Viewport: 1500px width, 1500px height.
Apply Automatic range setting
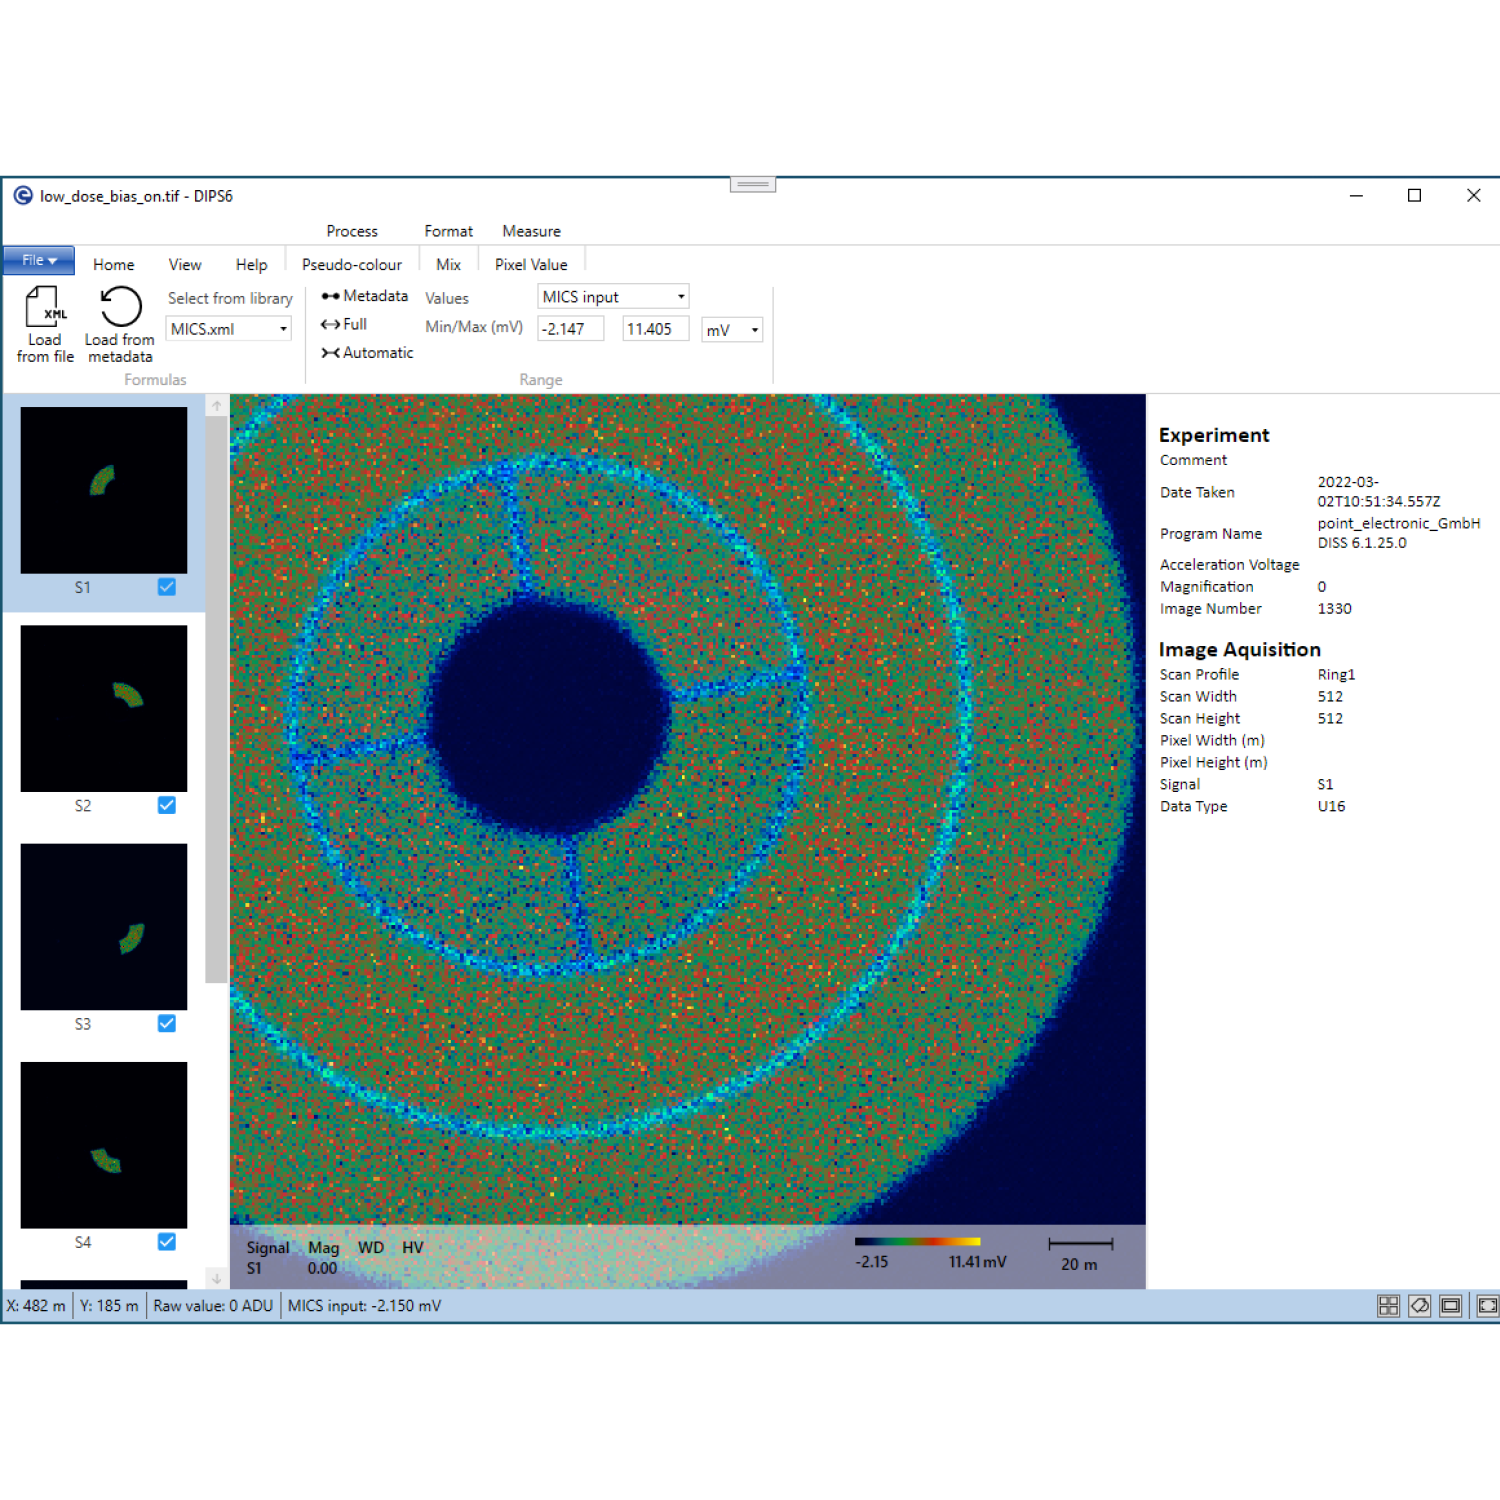coord(367,353)
